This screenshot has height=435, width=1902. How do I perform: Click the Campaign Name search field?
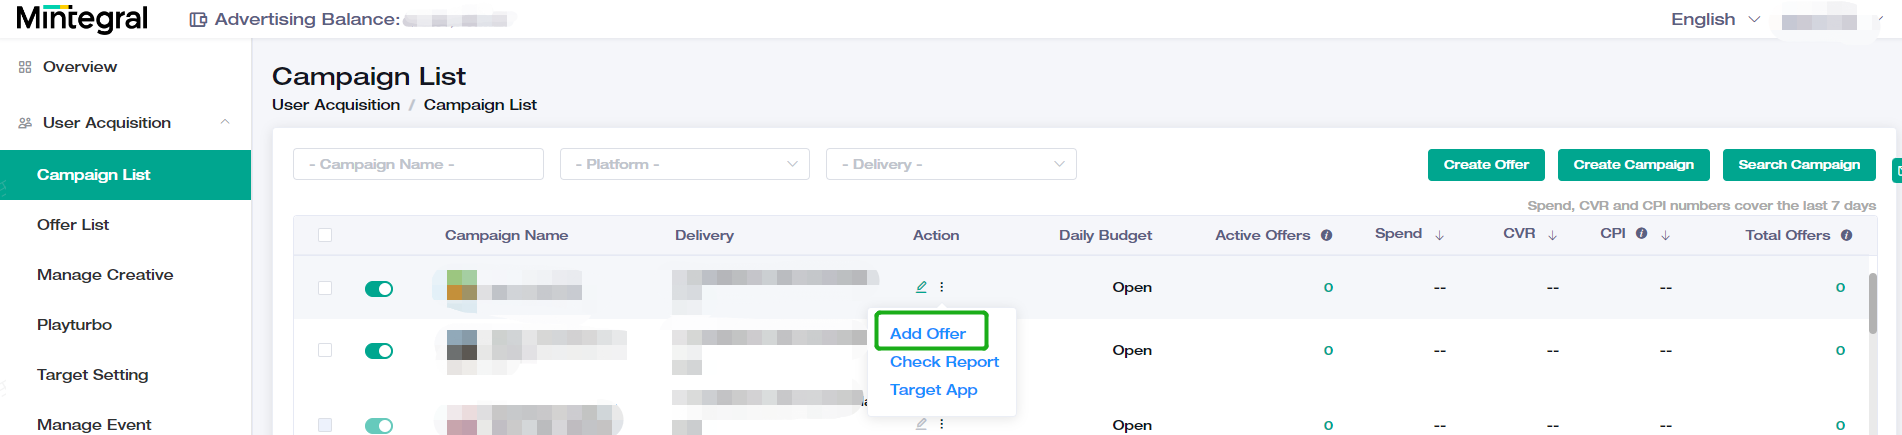418,164
